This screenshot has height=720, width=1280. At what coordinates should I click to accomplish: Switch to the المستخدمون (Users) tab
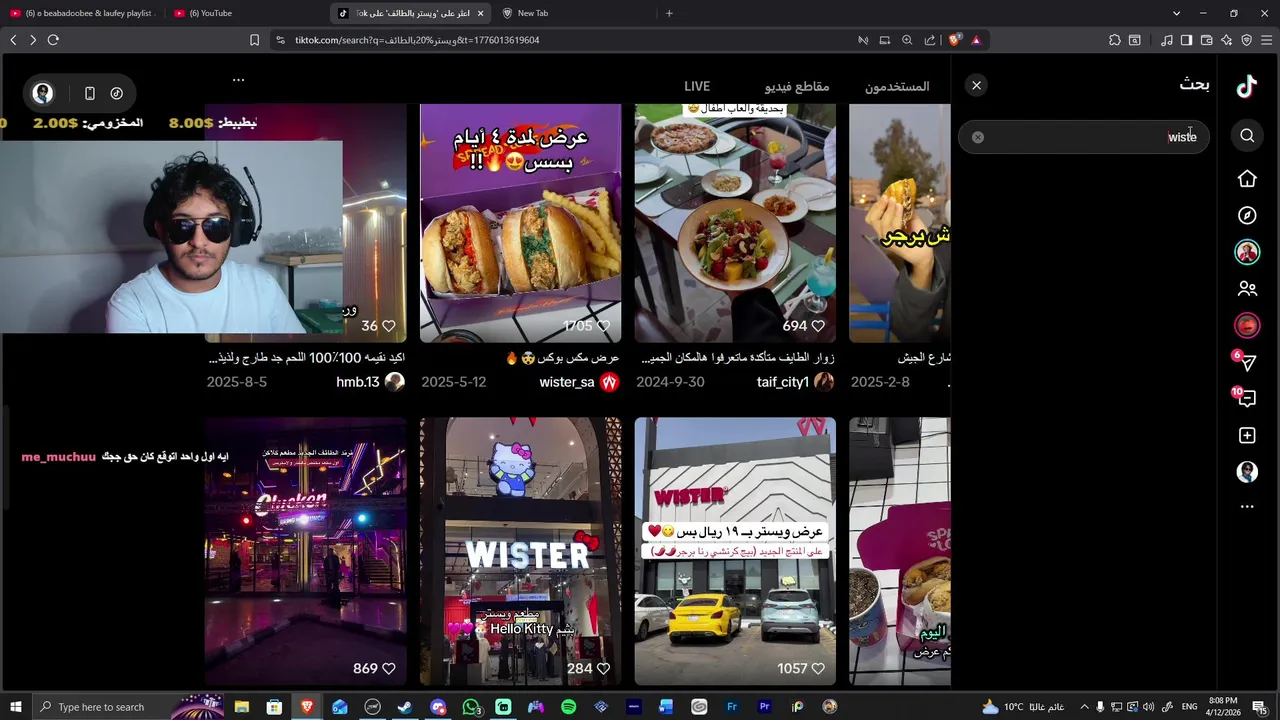point(897,87)
